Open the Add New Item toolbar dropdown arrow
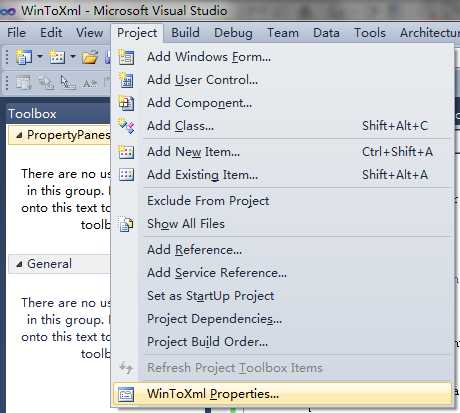The width and height of the screenshot is (460, 413). coord(73,57)
